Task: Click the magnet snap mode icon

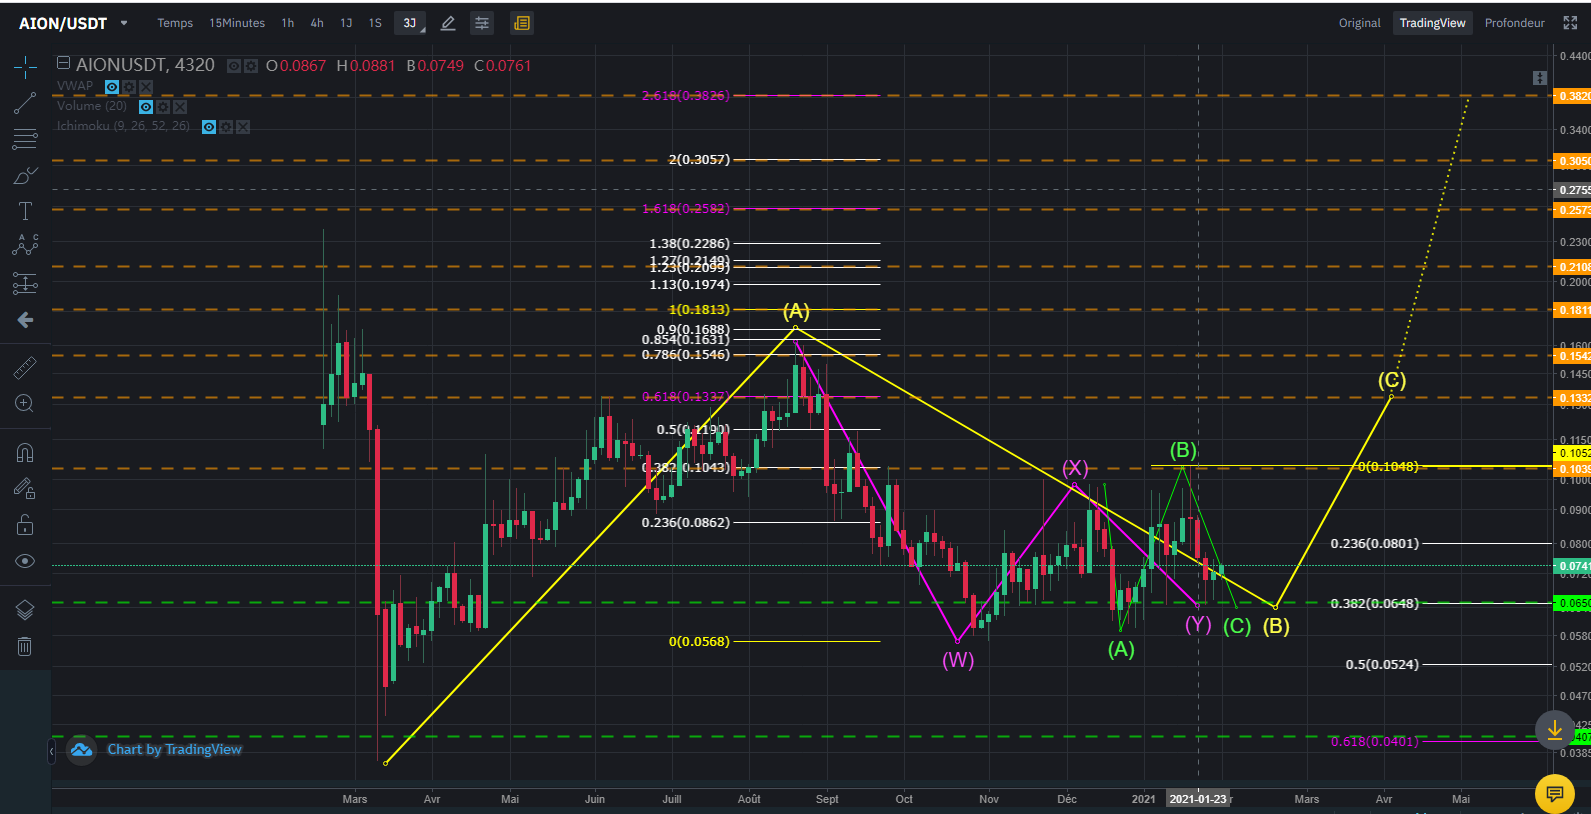Action: point(25,453)
